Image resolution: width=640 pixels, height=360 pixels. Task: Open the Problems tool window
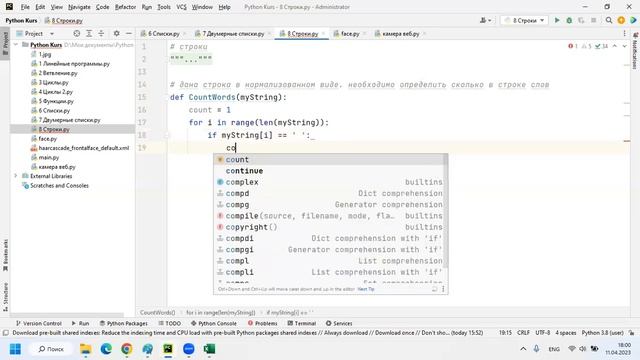262,323
